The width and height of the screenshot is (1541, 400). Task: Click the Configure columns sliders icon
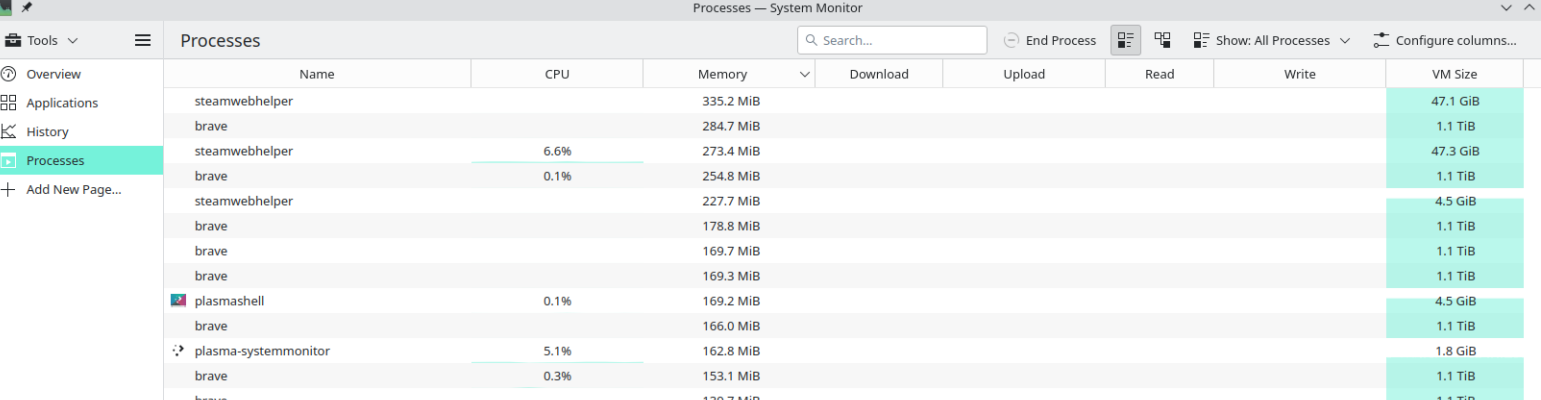[1381, 41]
